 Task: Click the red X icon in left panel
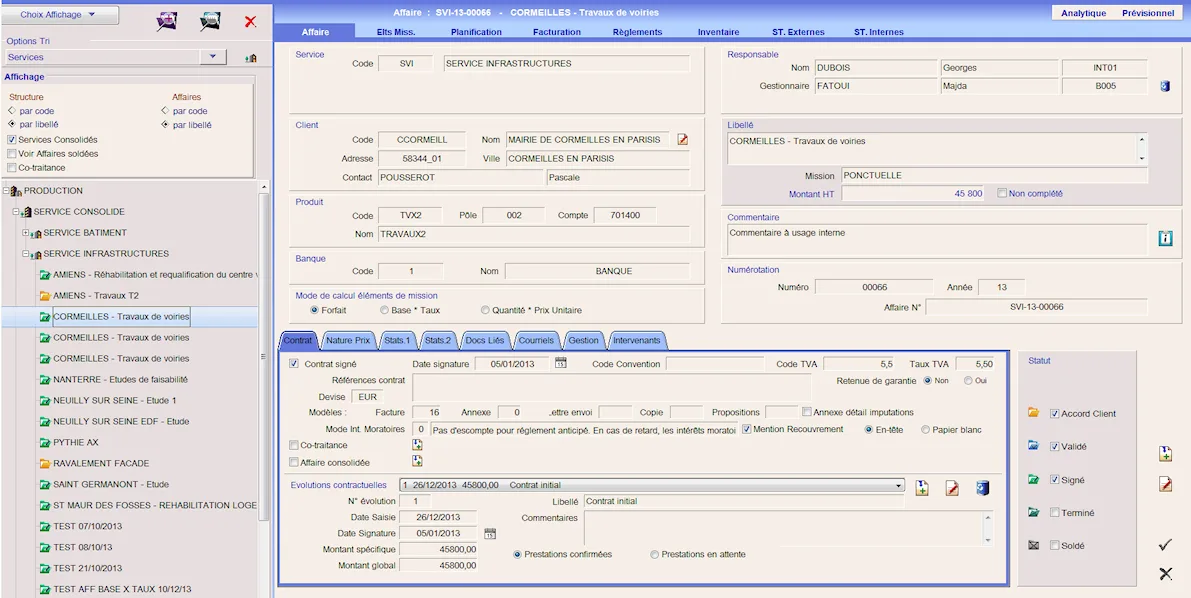pyautogui.click(x=250, y=21)
